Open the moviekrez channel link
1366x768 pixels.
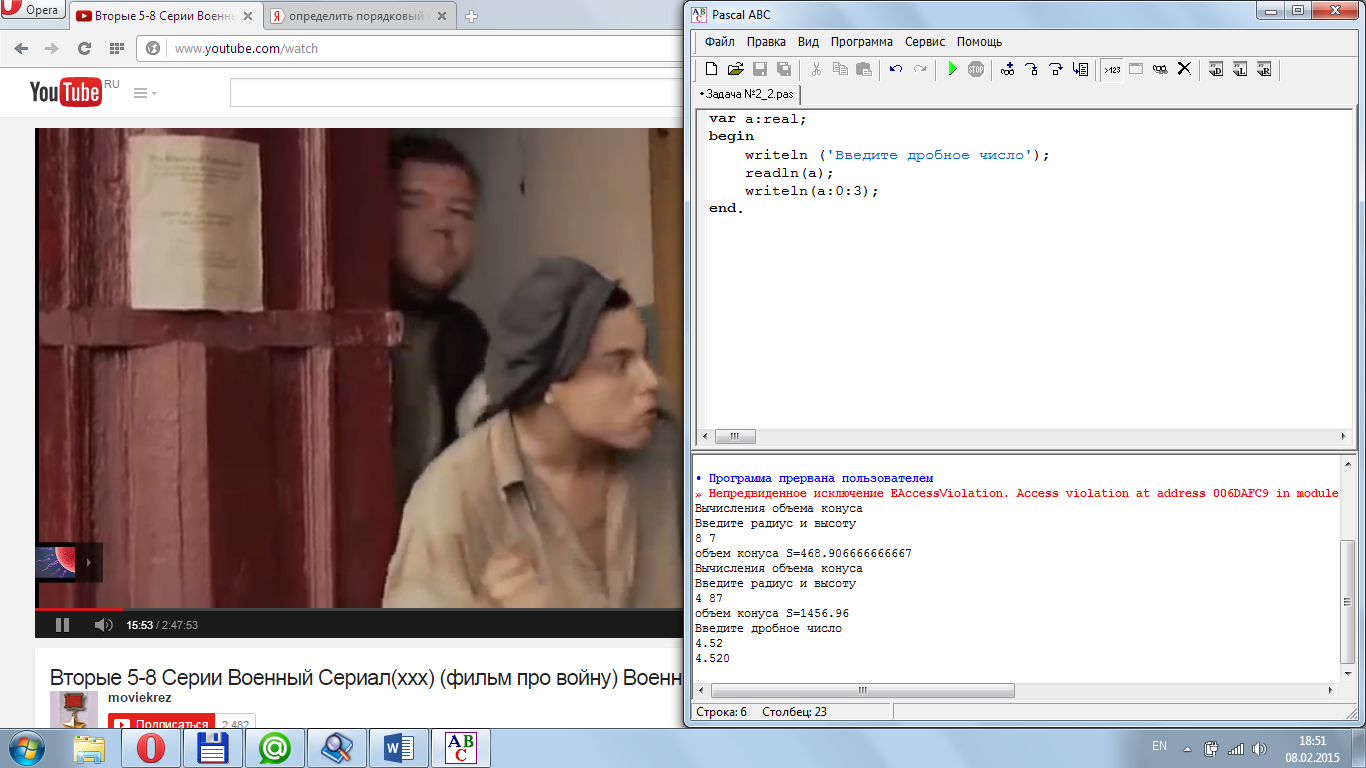pos(139,697)
